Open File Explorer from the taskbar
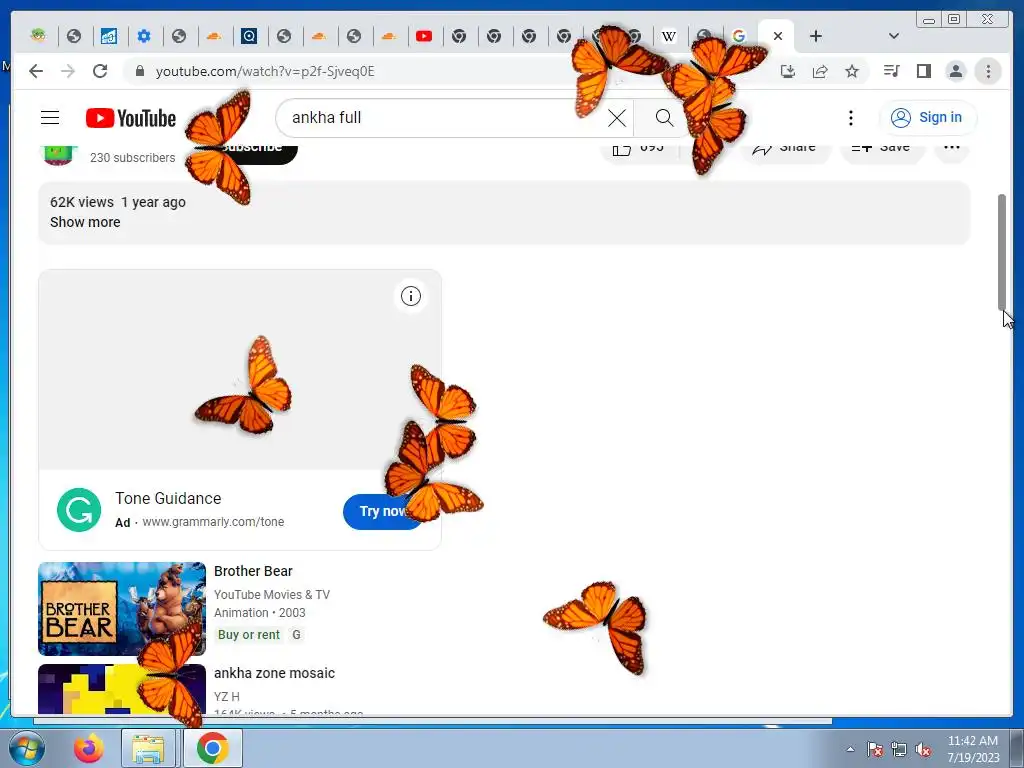This screenshot has height=768, width=1024. (148, 748)
